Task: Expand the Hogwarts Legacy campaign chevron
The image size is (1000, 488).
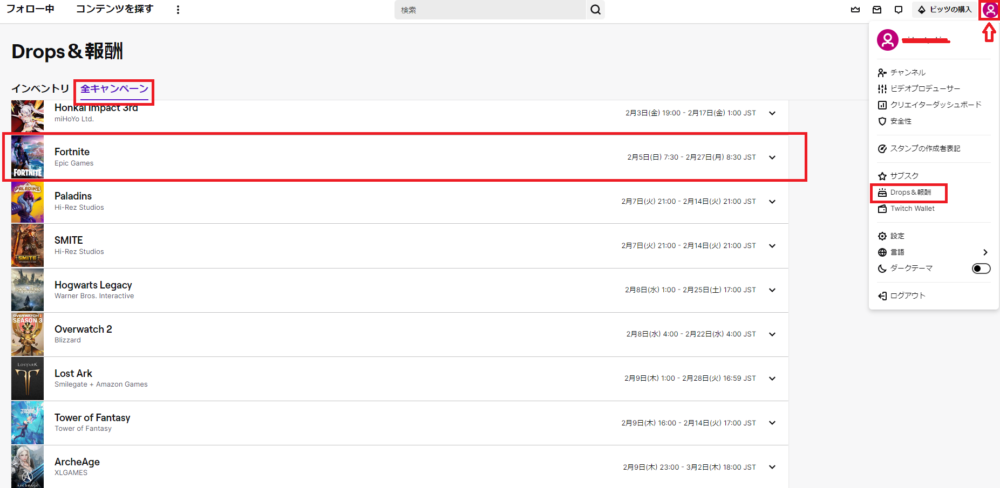Action: [772, 290]
